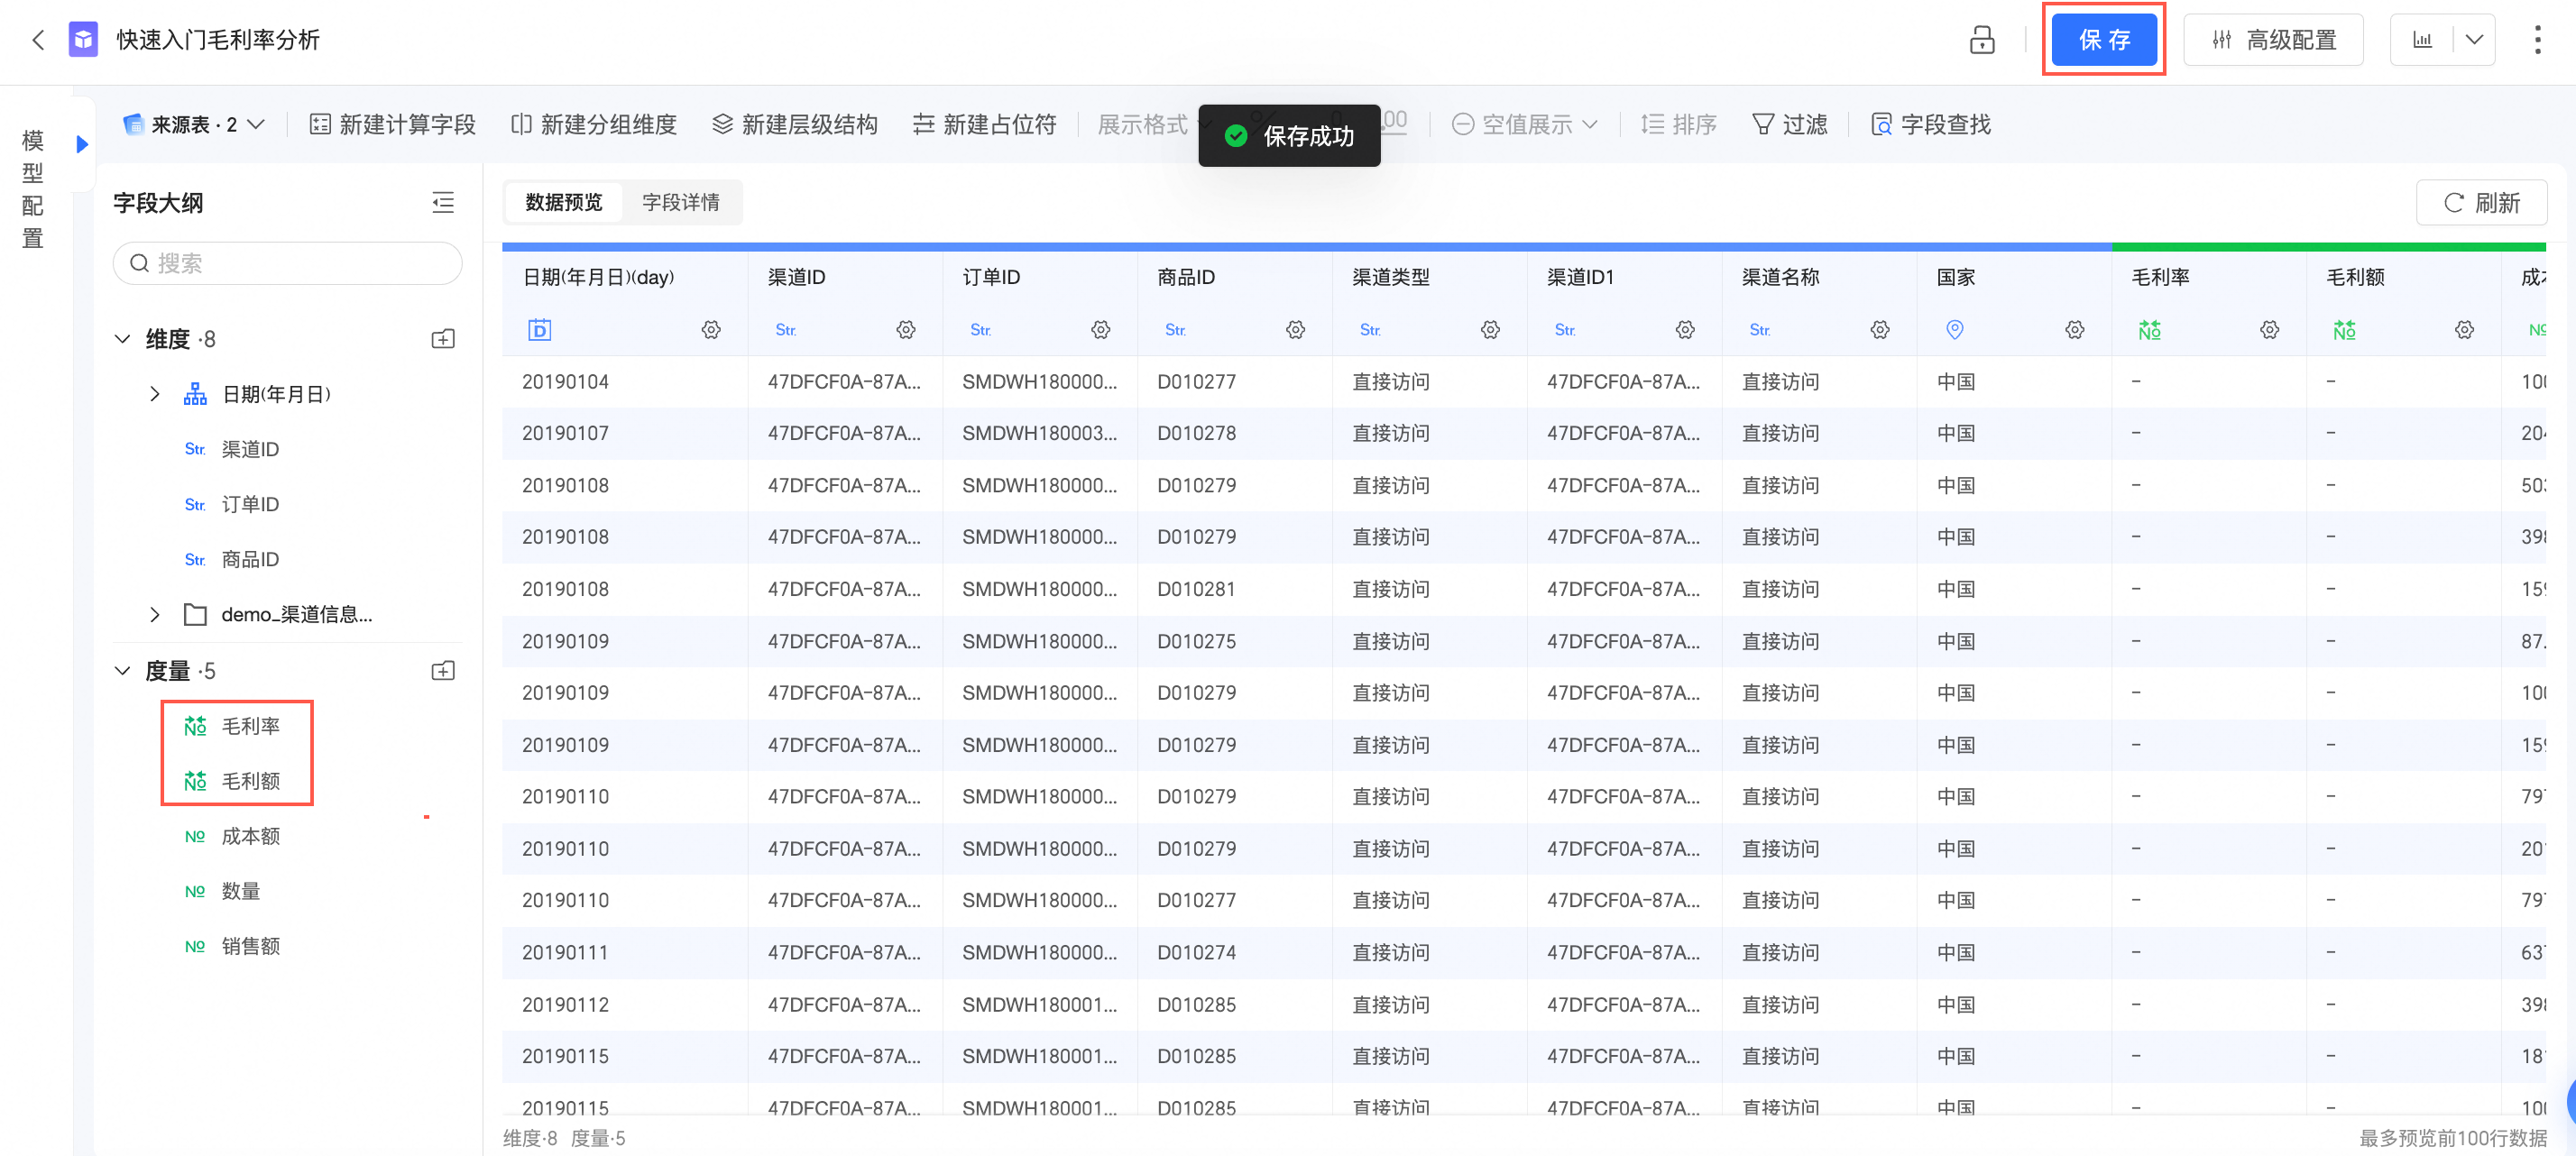Image resolution: width=2576 pixels, height=1156 pixels.
Task: Click add folder icon beside 维度
Action: [x=443, y=339]
